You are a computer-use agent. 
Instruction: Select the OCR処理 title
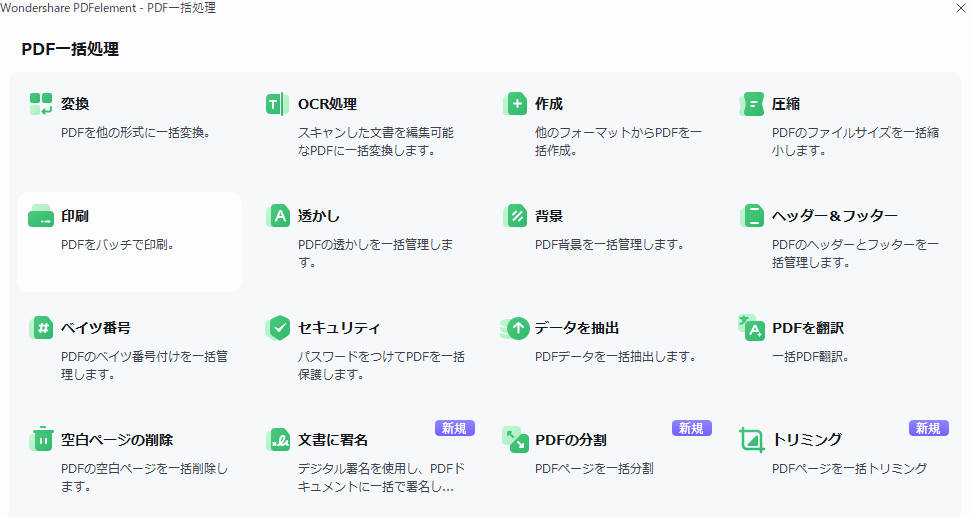(x=327, y=104)
